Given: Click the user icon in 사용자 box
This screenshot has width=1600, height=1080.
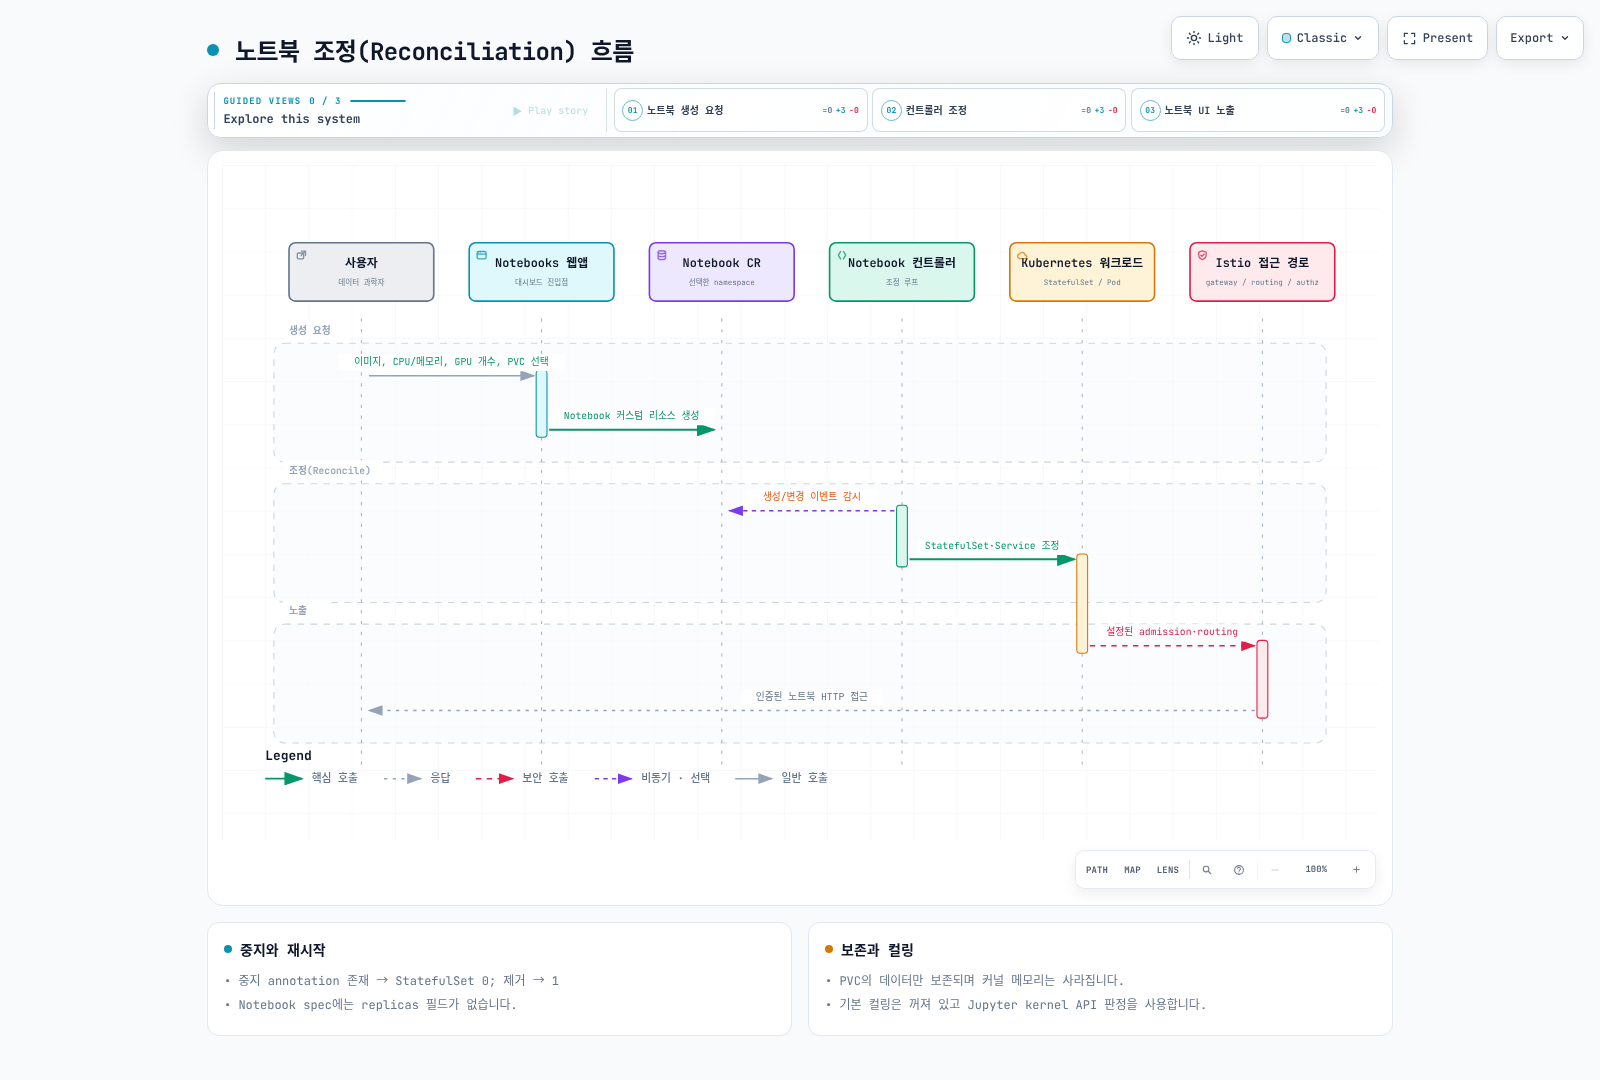Looking at the screenshot, I should click(x=301, y=255).
